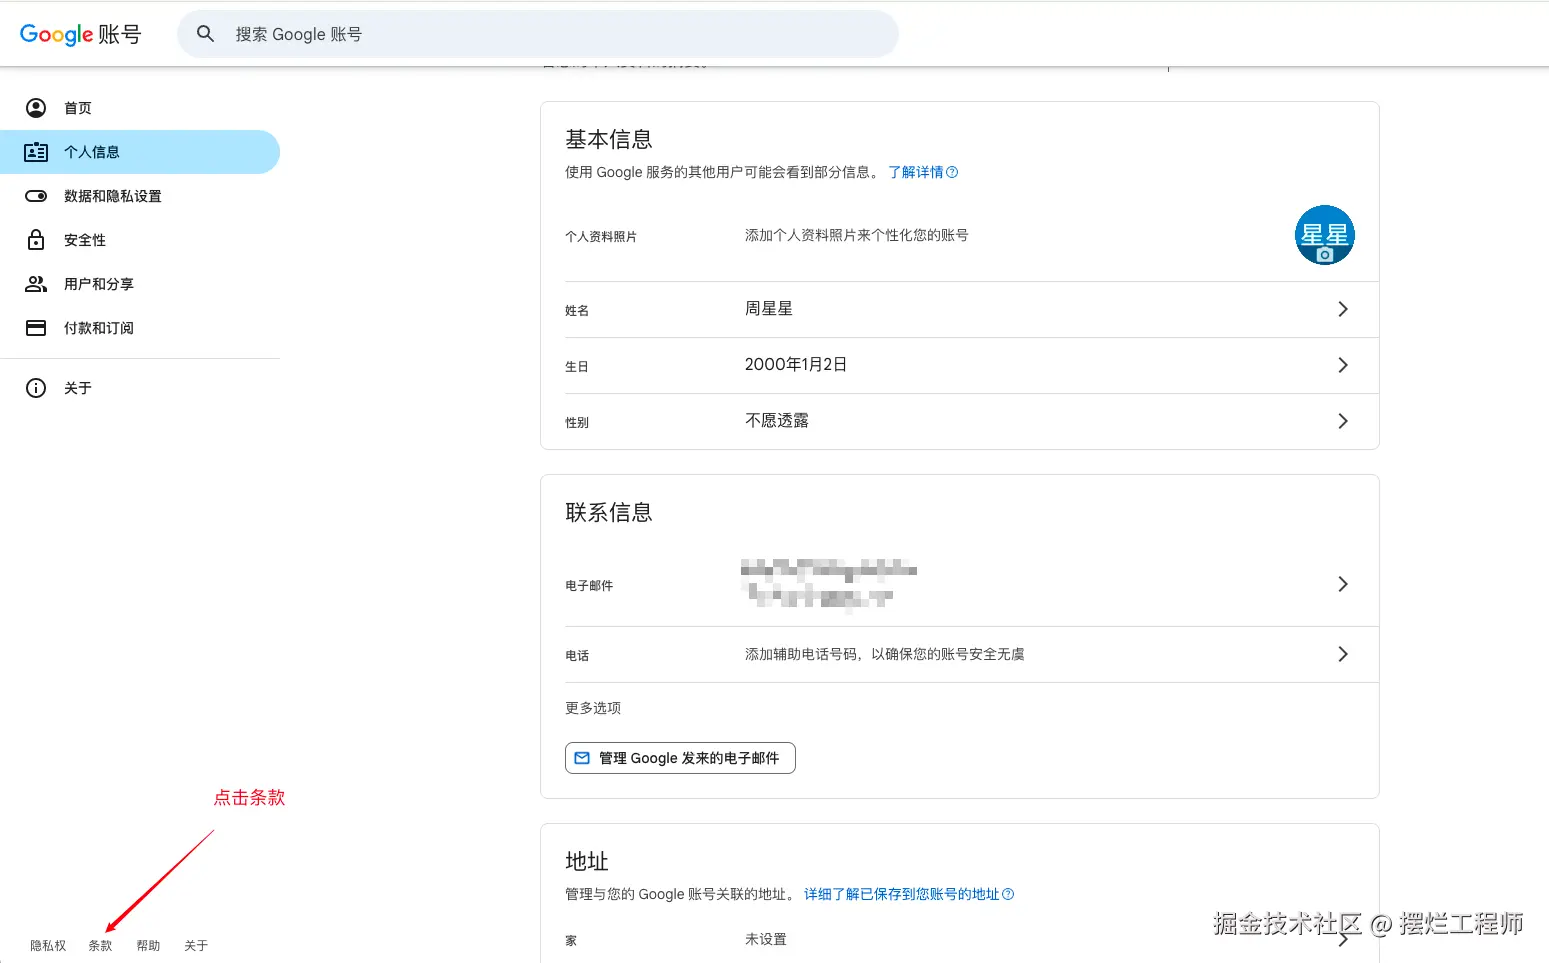Click the 用户和分享 people icon
1549x963 pixels.
click(x=36, y=284)
